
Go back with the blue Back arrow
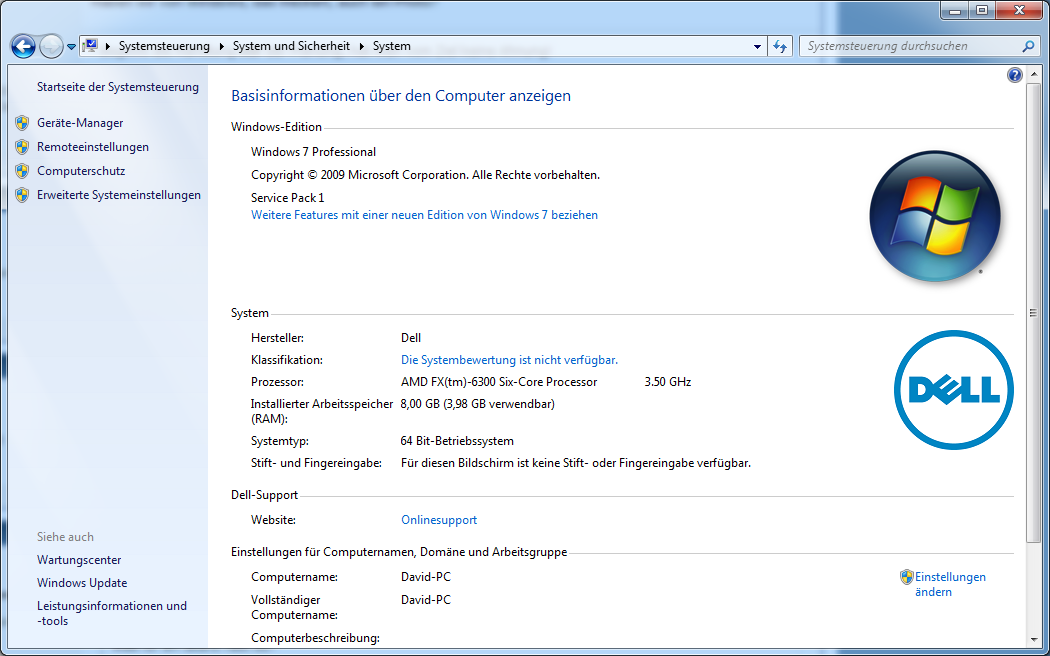coord(23,46)
